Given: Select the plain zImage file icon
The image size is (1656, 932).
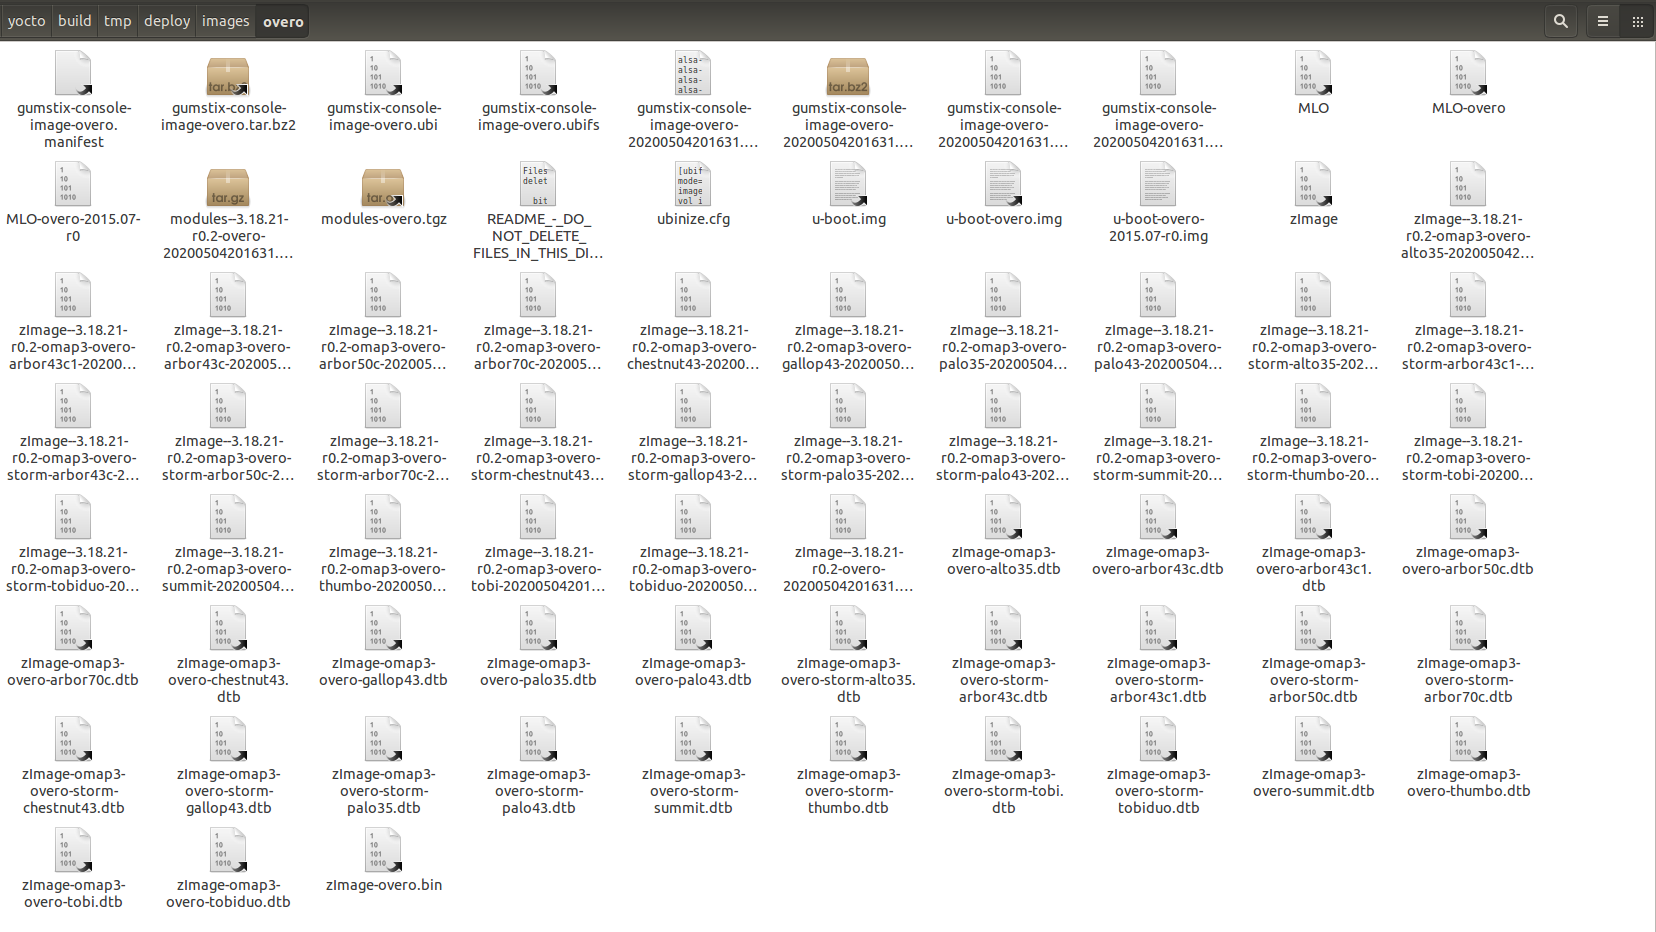Looking at the screenshot, I should [x=1313, y=185].
